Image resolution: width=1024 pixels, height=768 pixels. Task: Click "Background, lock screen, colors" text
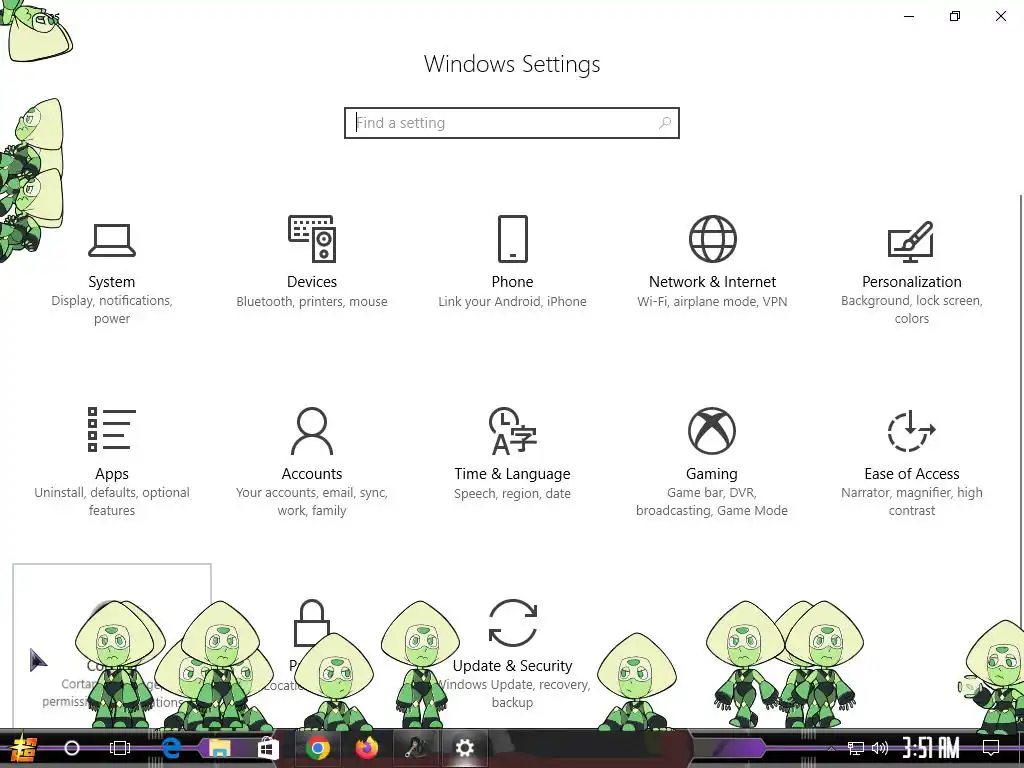click(x=912, y=310)
